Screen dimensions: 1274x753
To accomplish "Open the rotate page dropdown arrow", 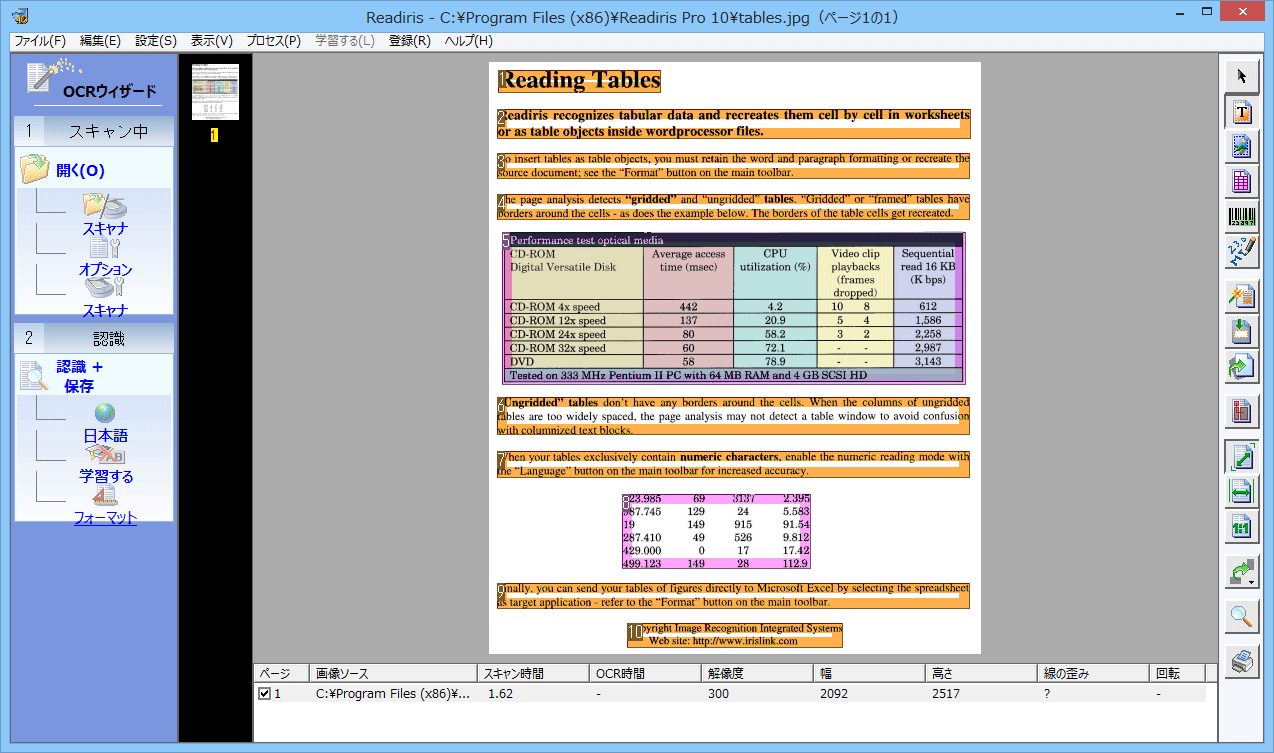I will (1251, 580).
